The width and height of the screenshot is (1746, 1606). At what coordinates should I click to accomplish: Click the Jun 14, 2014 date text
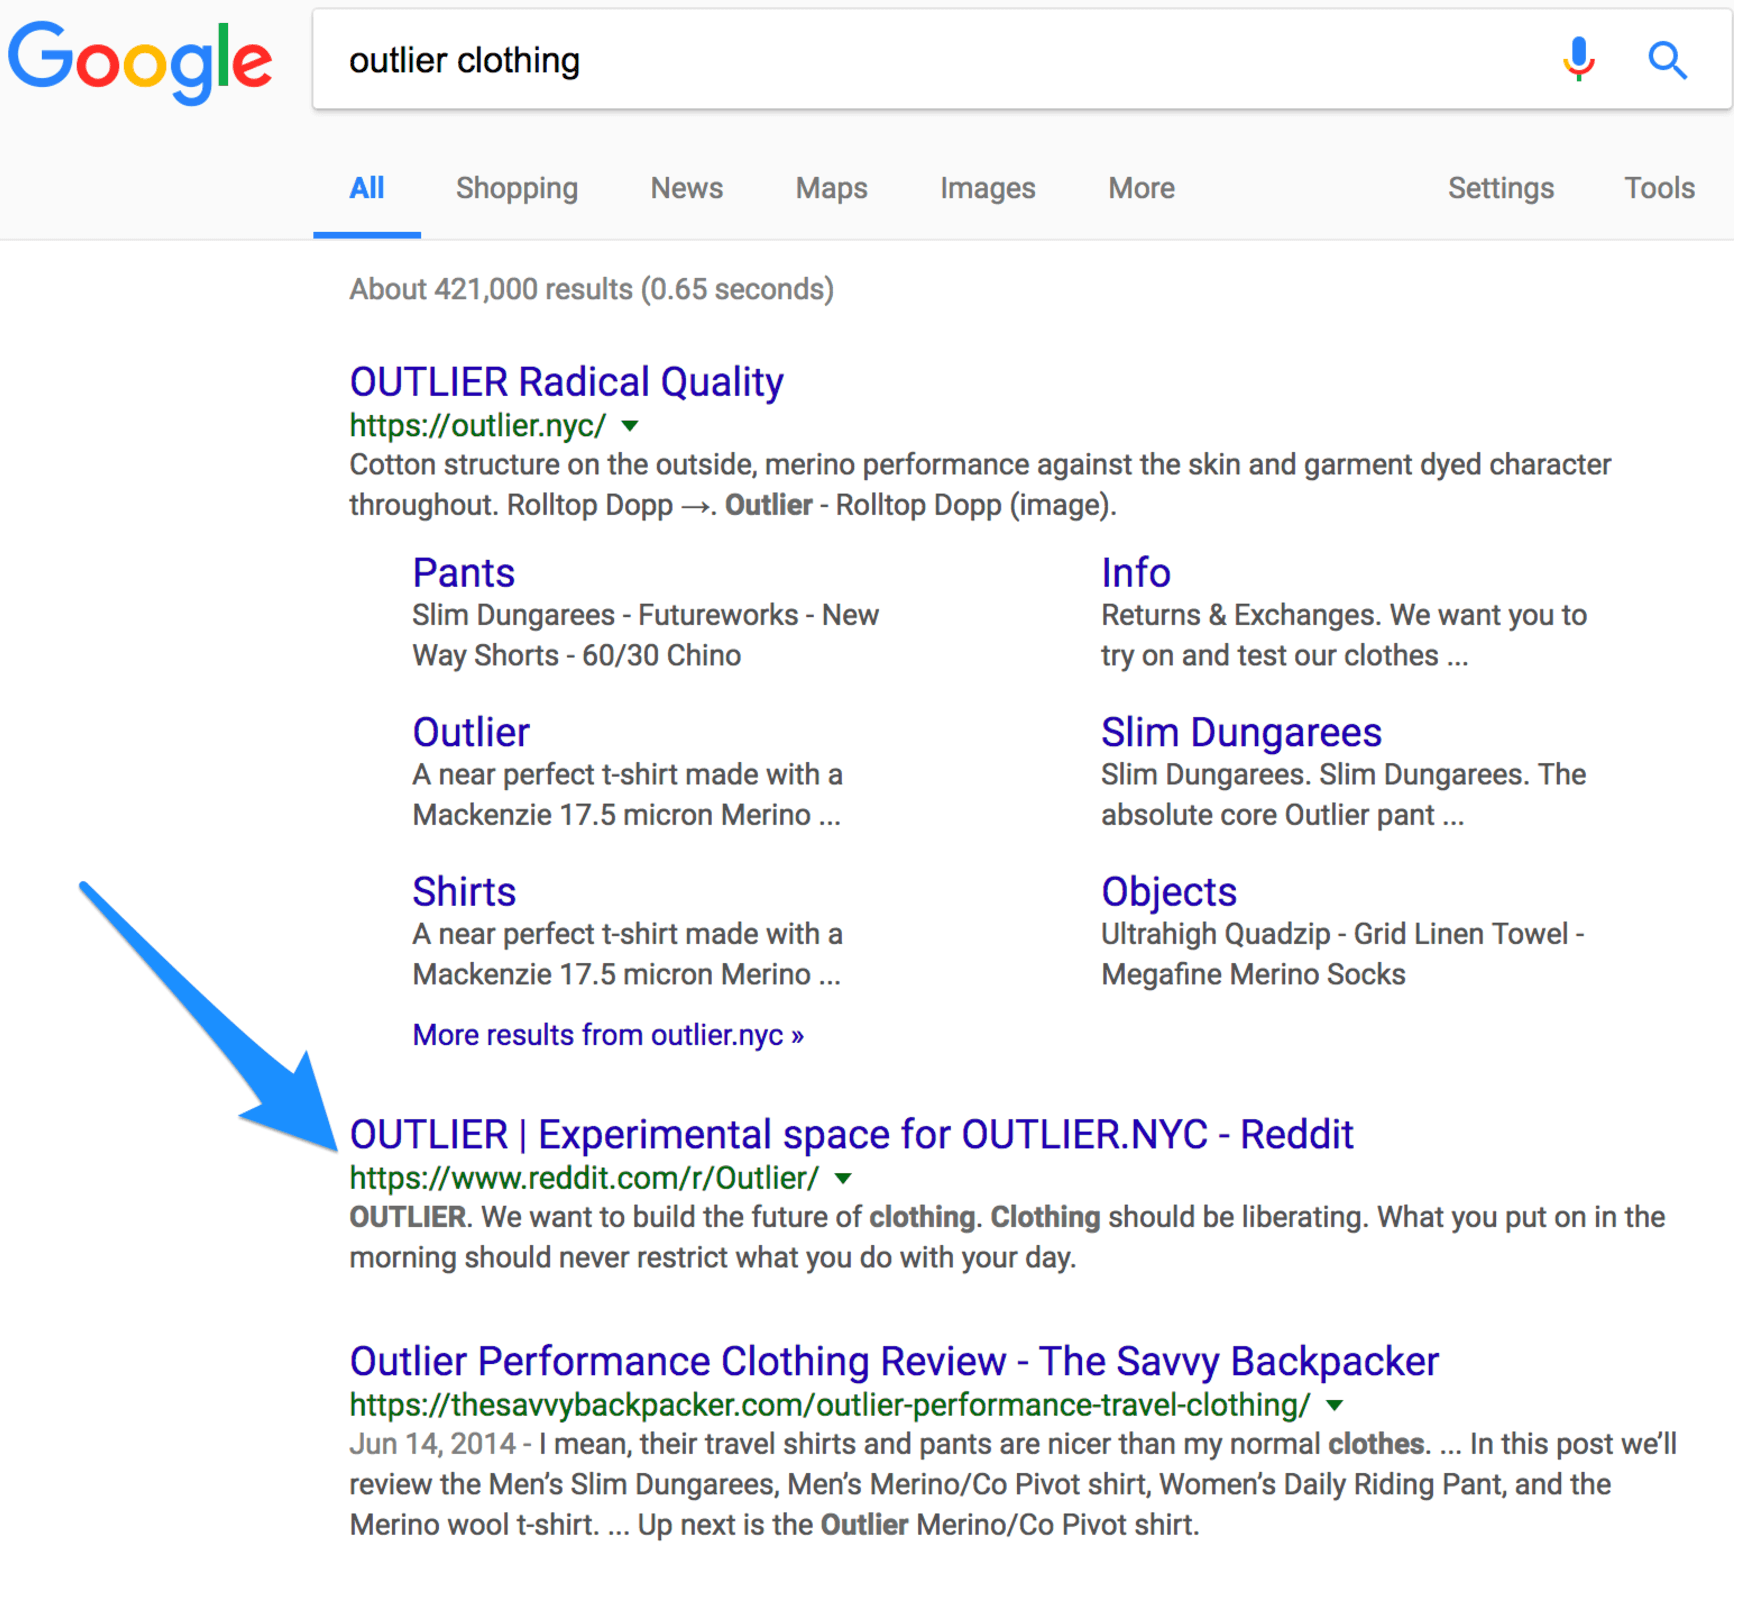coord(432,1445)
